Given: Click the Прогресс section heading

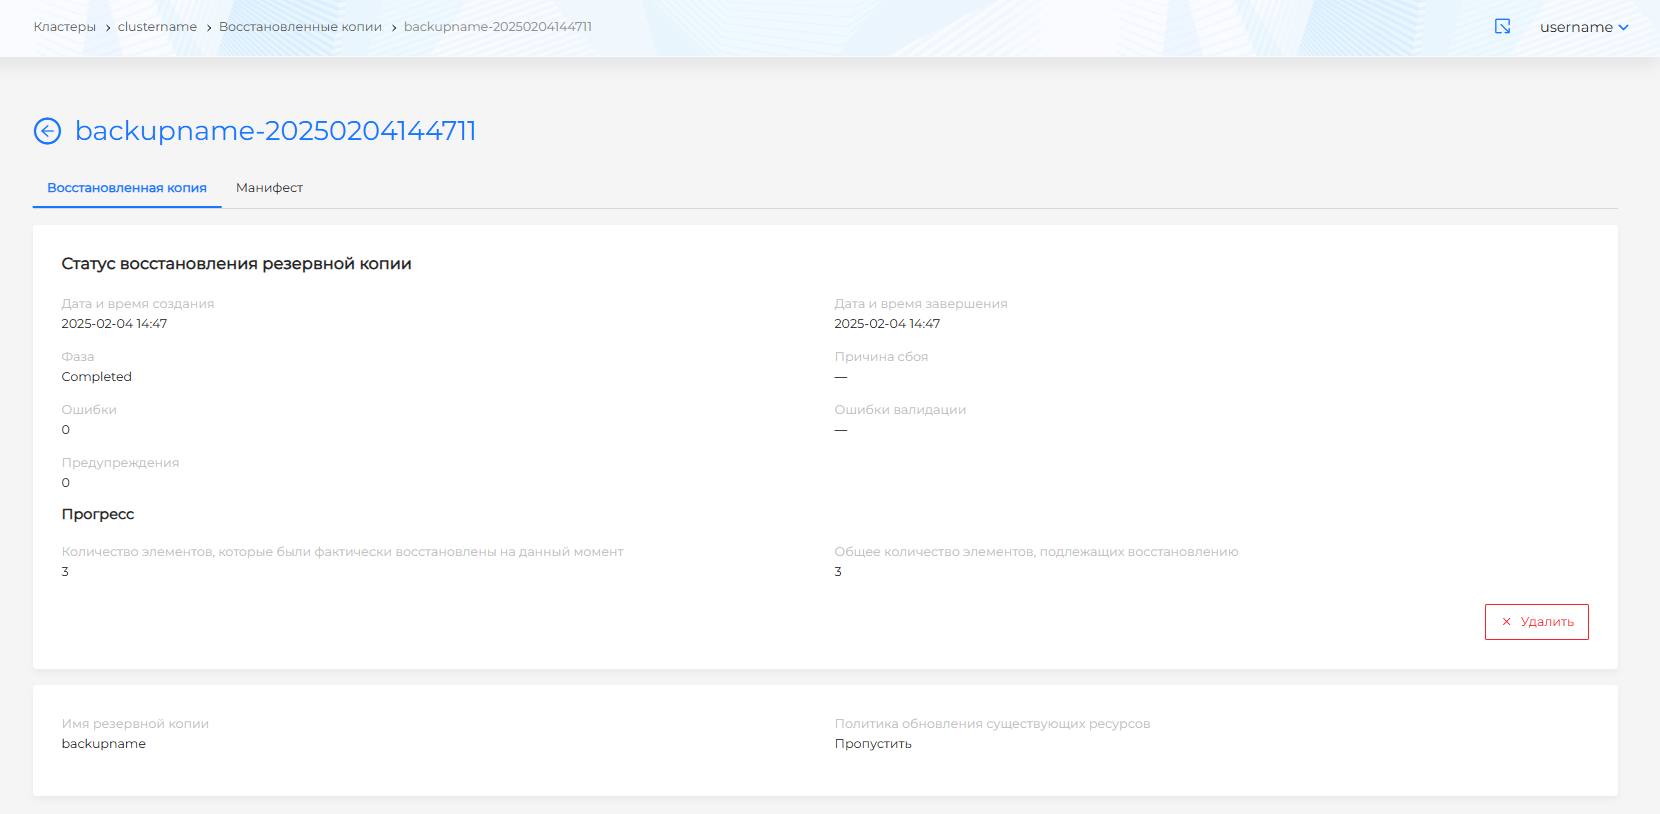Looking at the screenshot, I should tap(98, 514).
